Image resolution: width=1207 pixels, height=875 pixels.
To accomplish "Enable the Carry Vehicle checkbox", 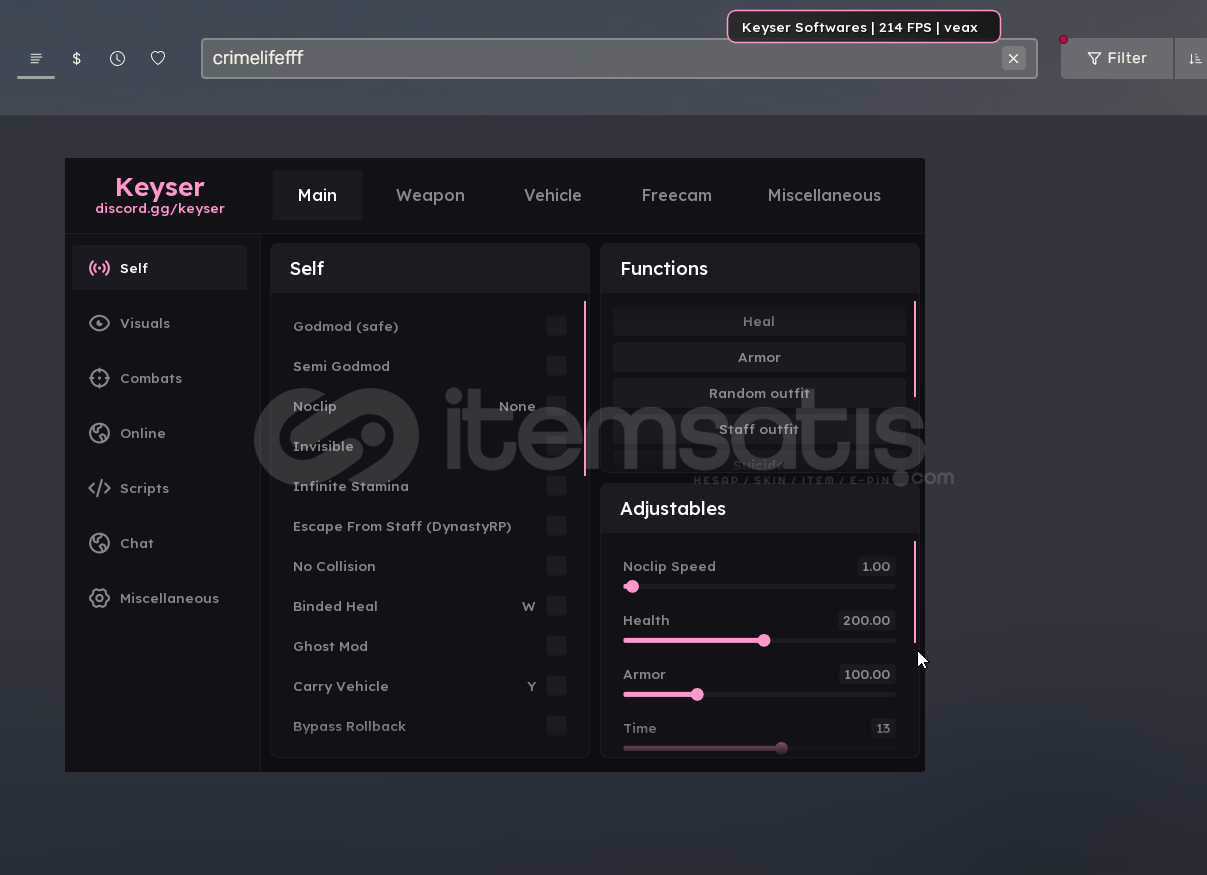I will [556, 686].
